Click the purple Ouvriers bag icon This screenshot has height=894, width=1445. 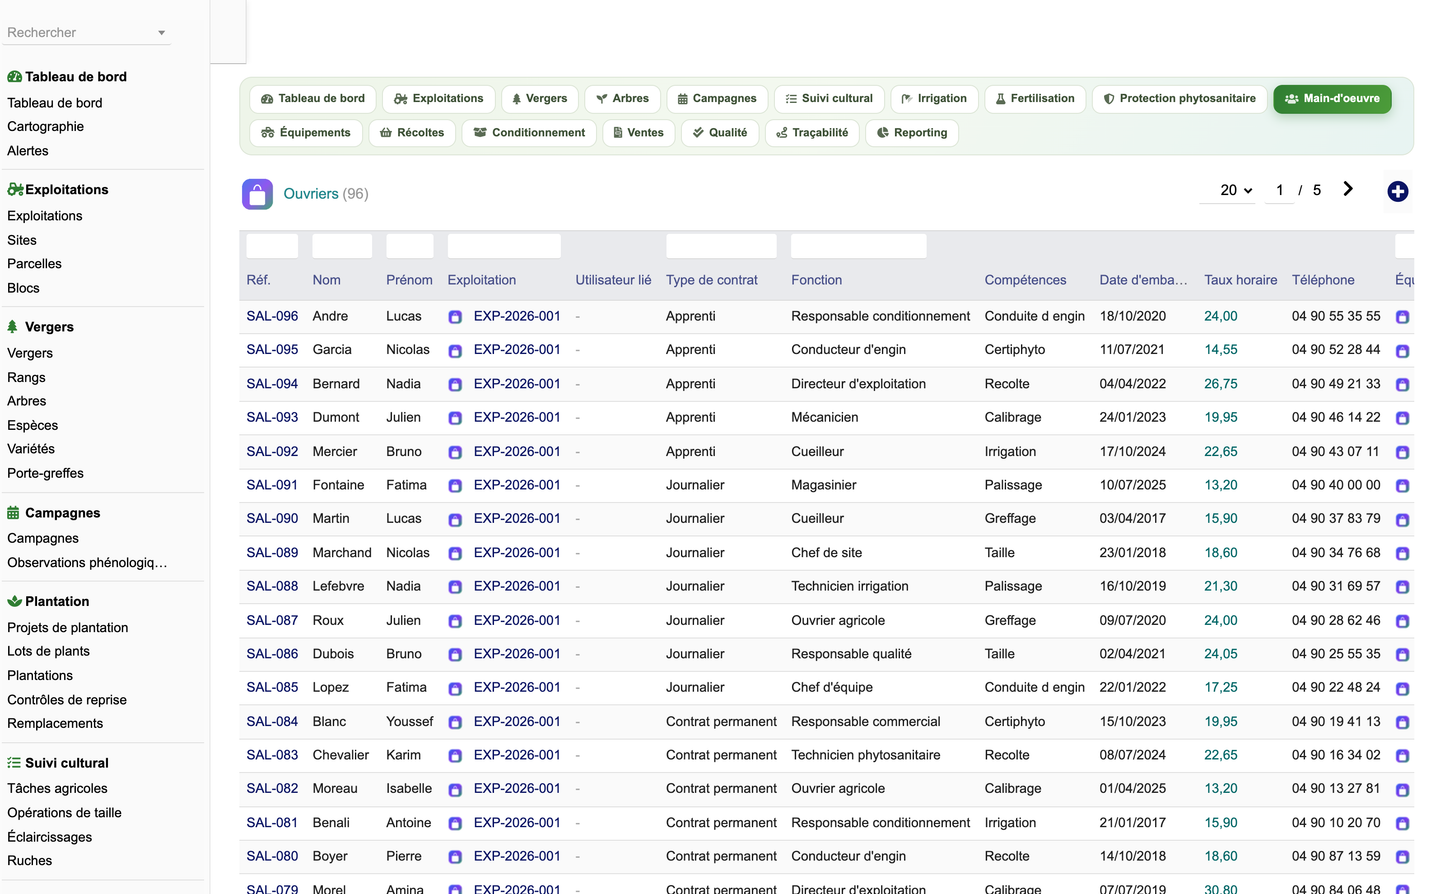coord(257,194)
